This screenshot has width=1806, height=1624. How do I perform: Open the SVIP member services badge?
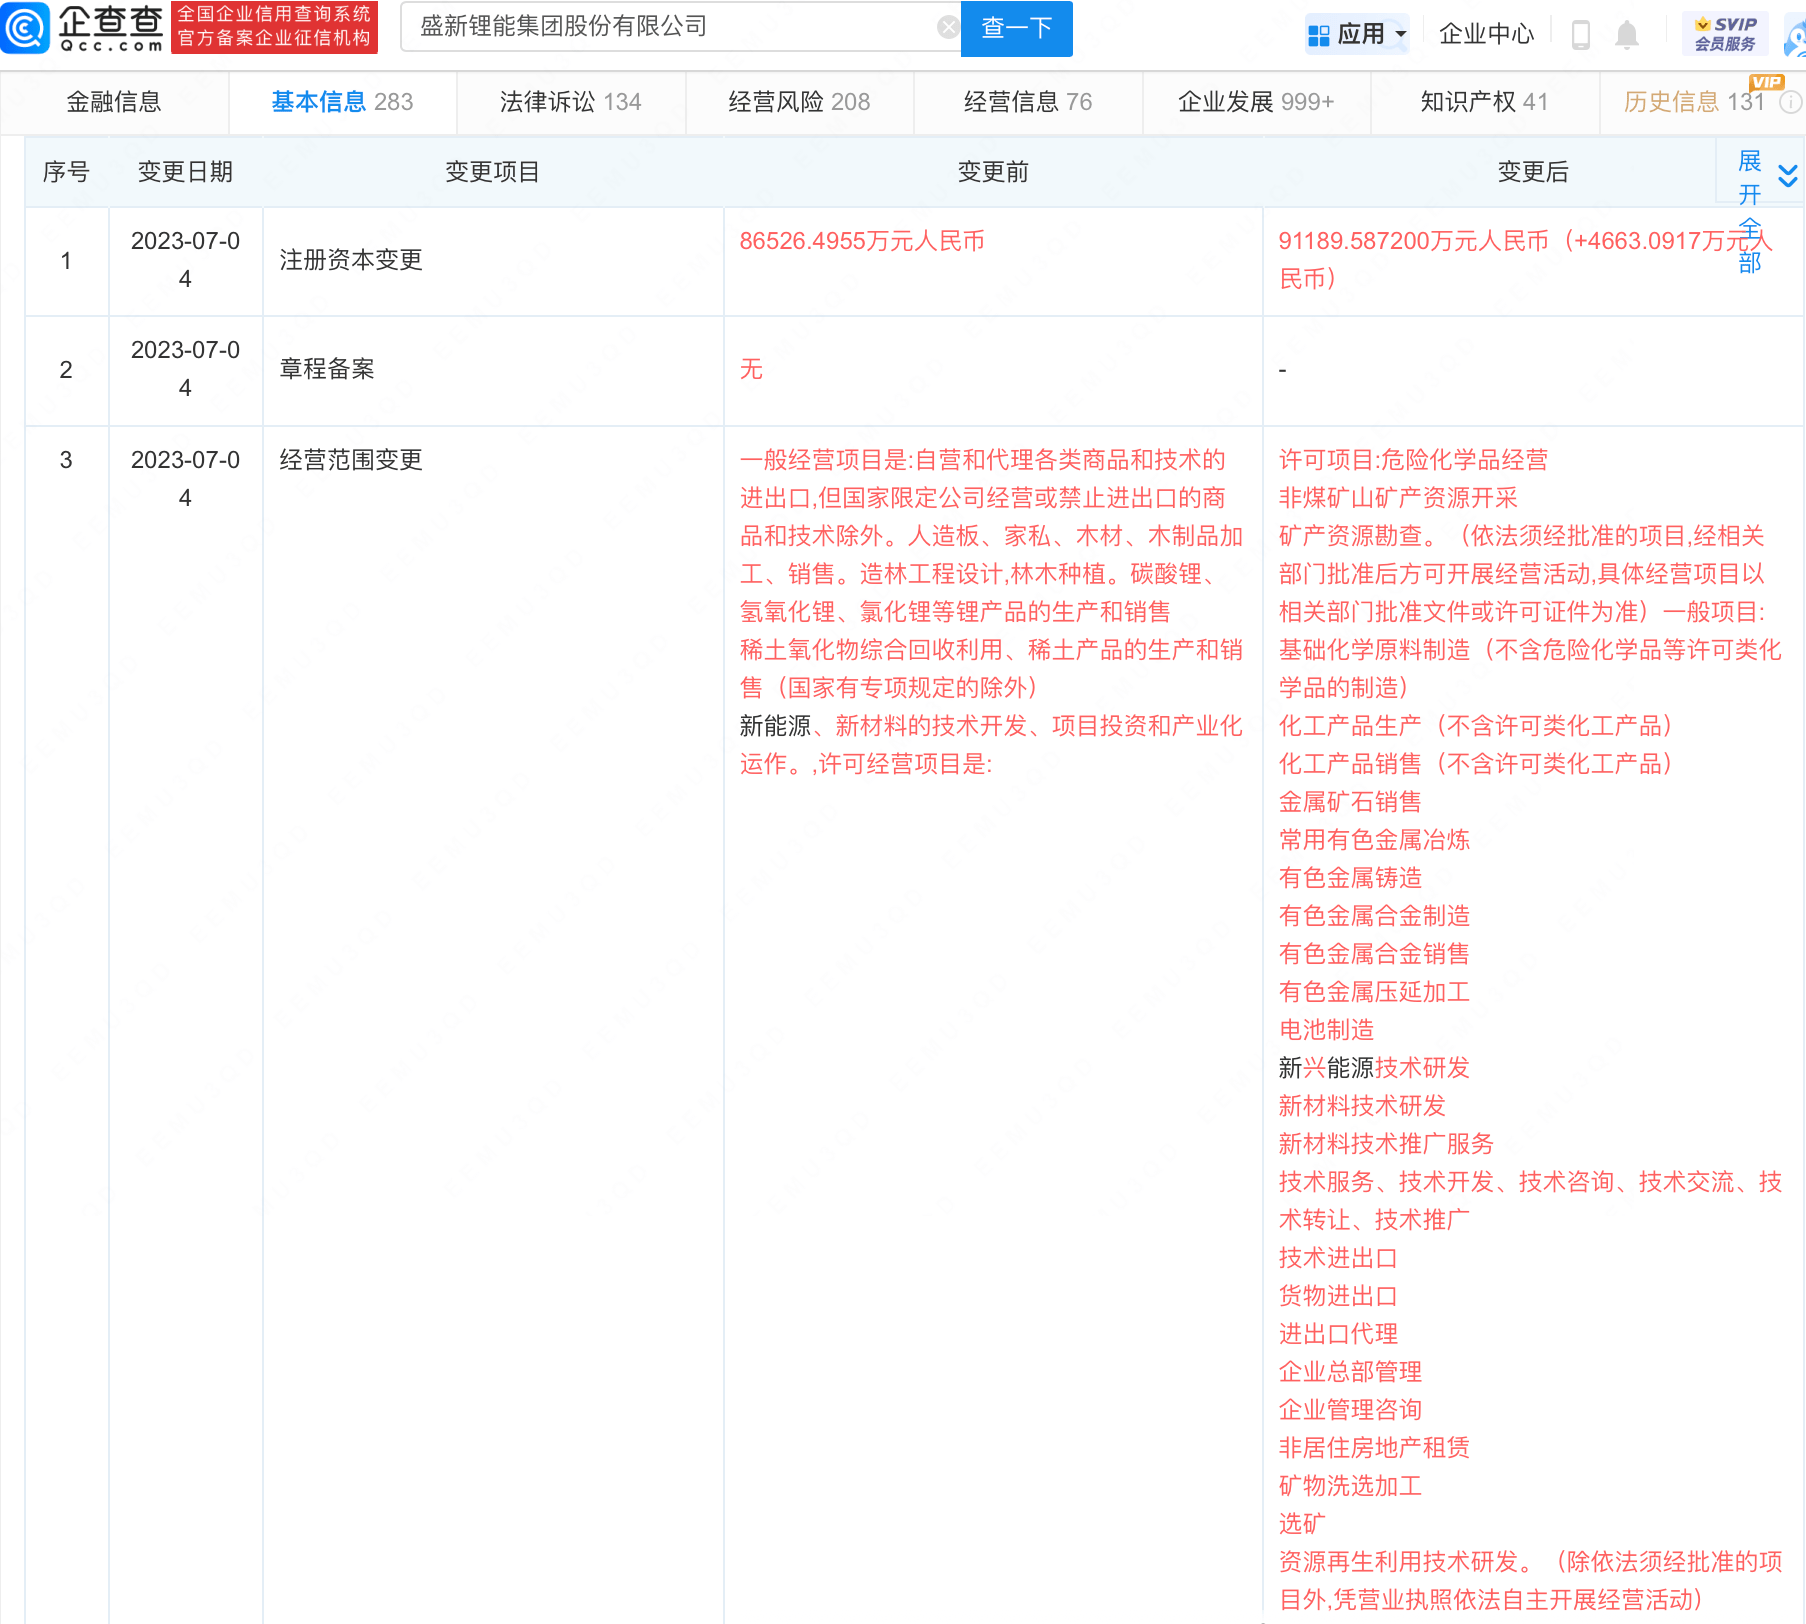click(1725, 34)
